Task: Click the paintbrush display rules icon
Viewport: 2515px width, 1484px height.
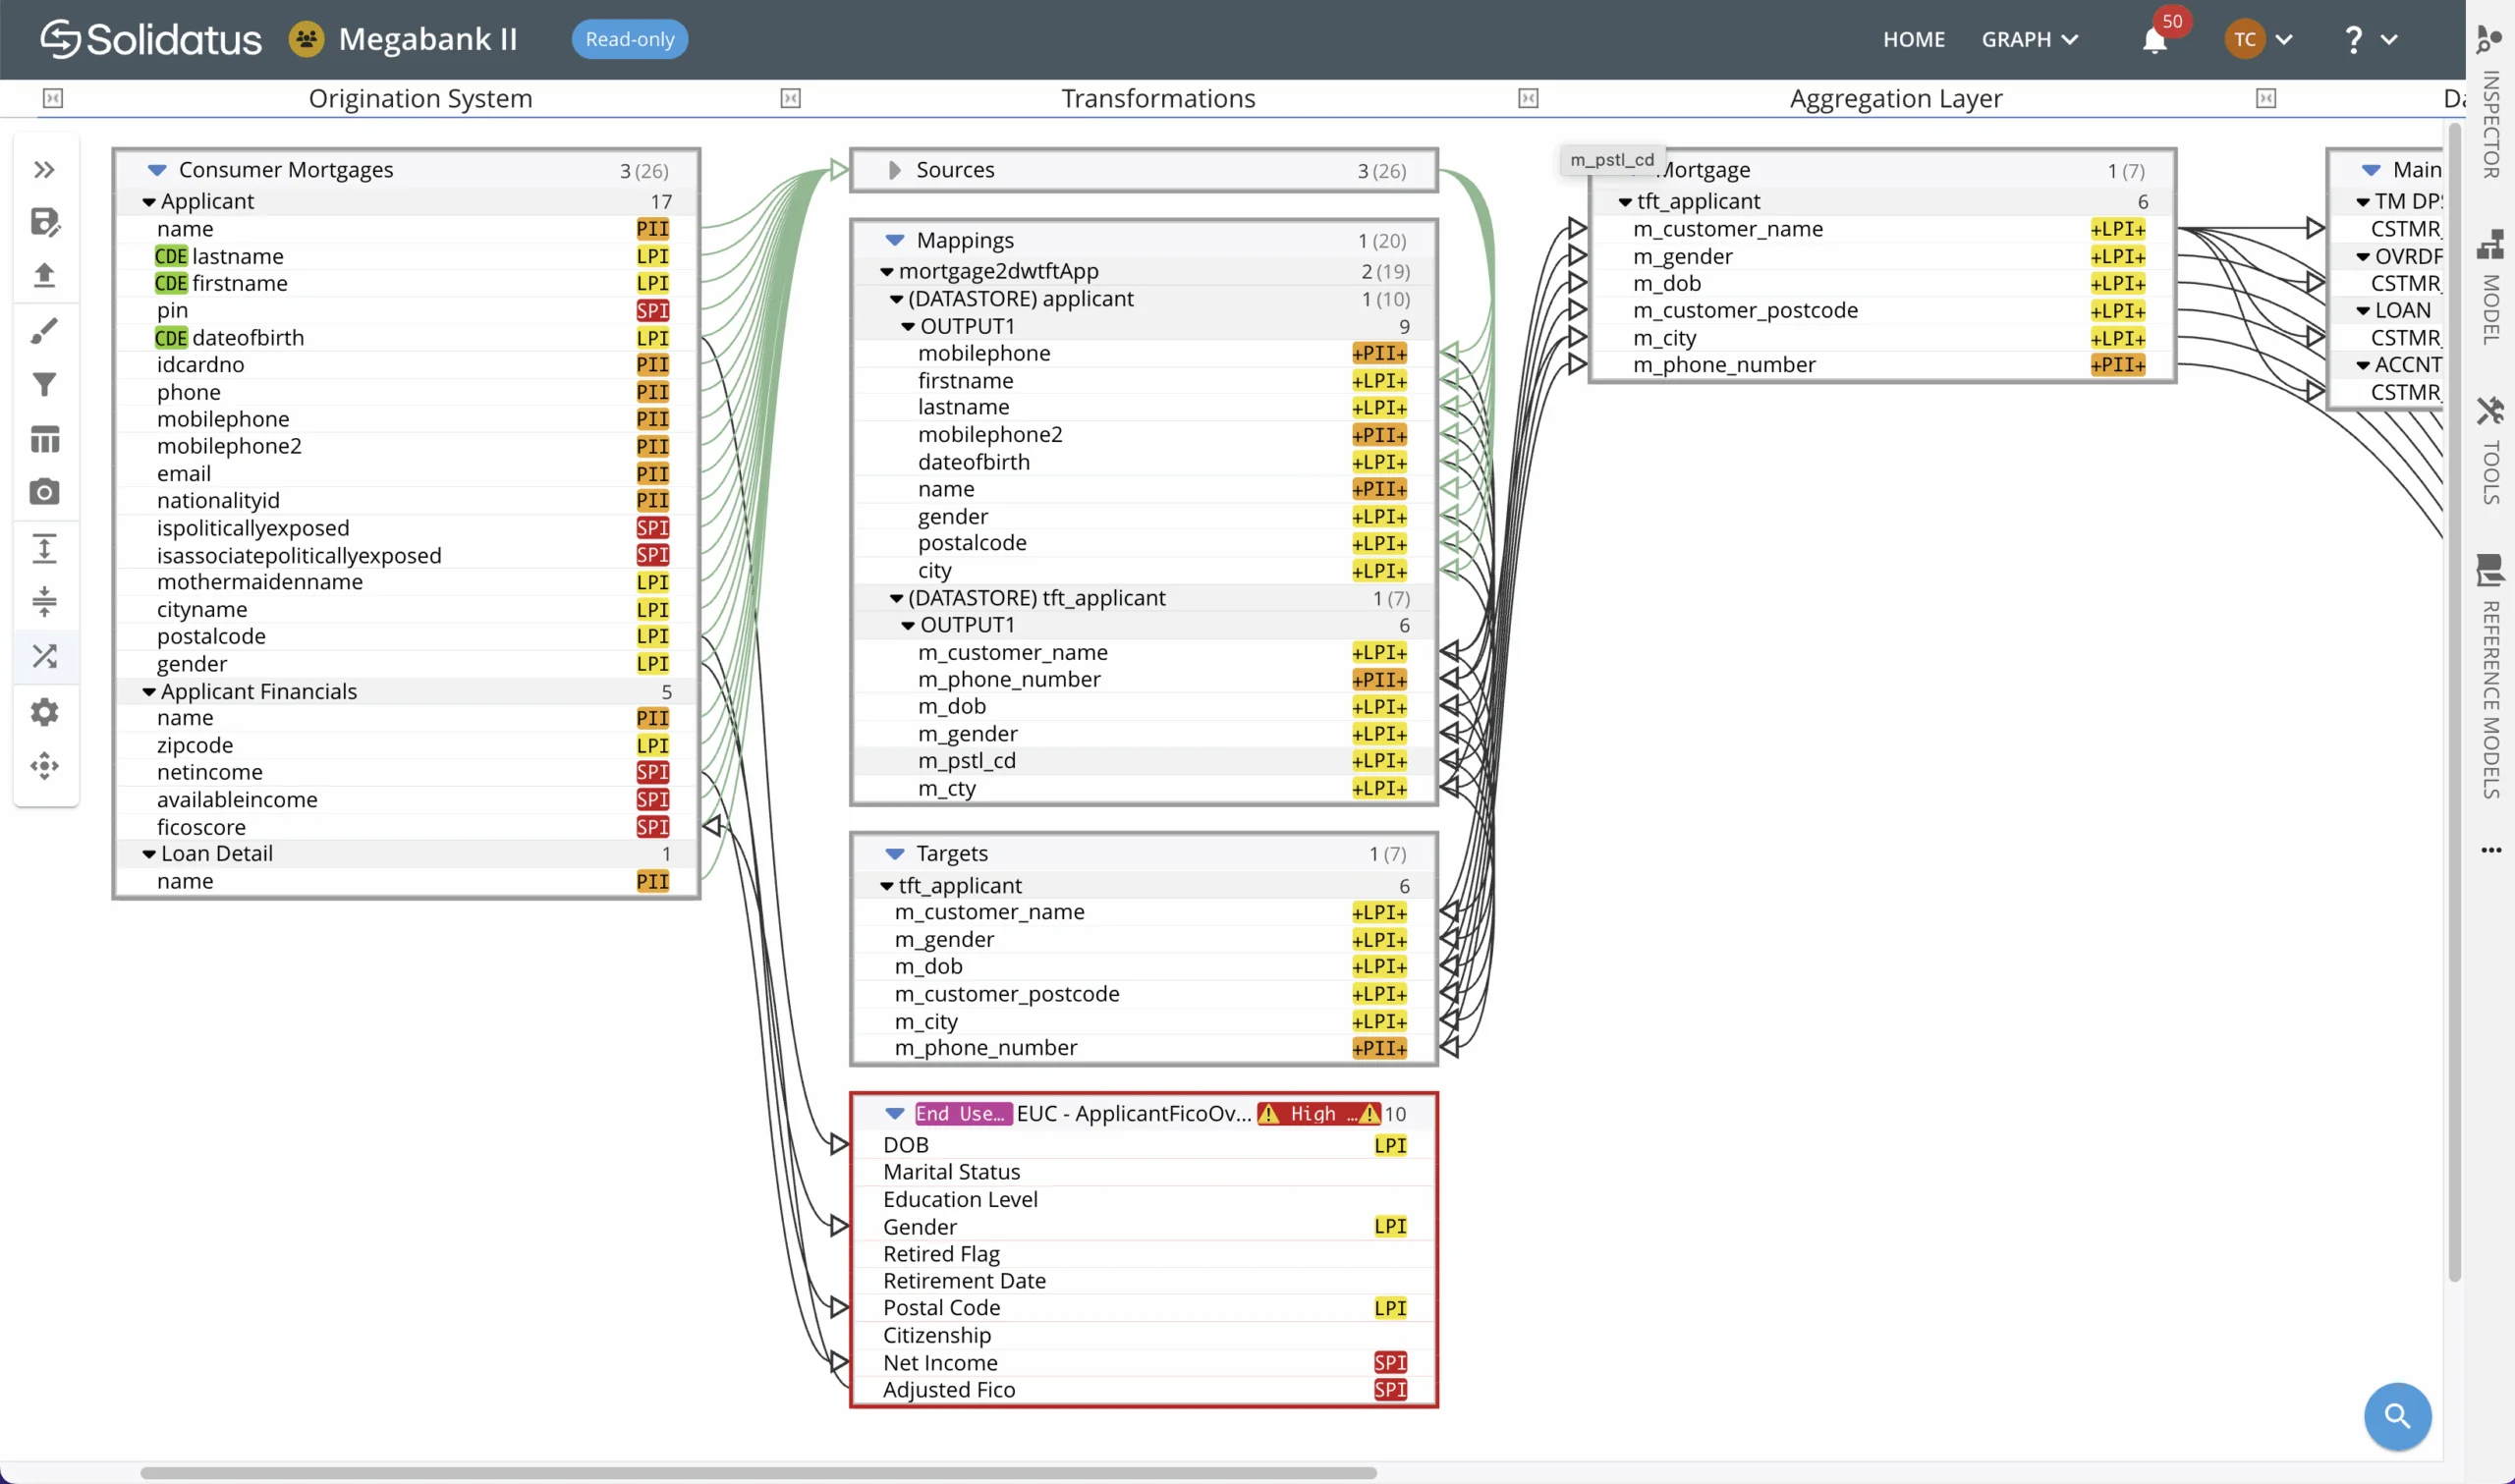Action: pos(44,330)
